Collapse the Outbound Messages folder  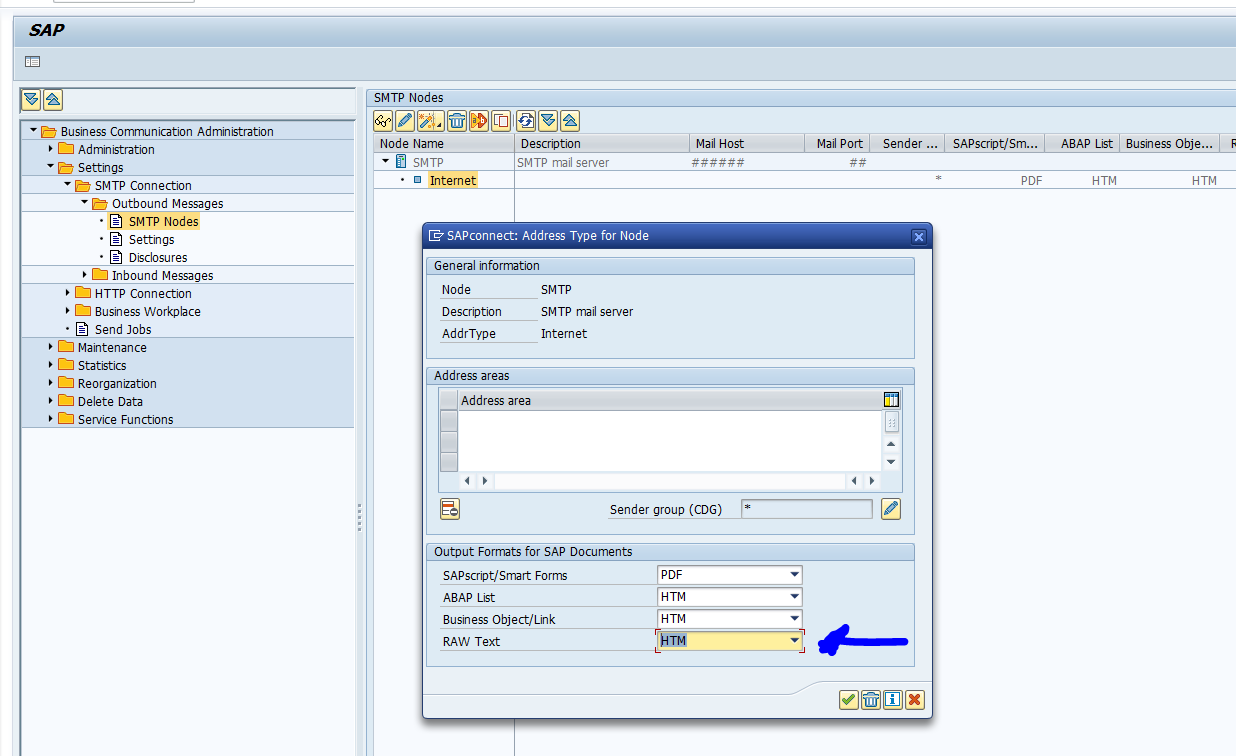point(85,203)
